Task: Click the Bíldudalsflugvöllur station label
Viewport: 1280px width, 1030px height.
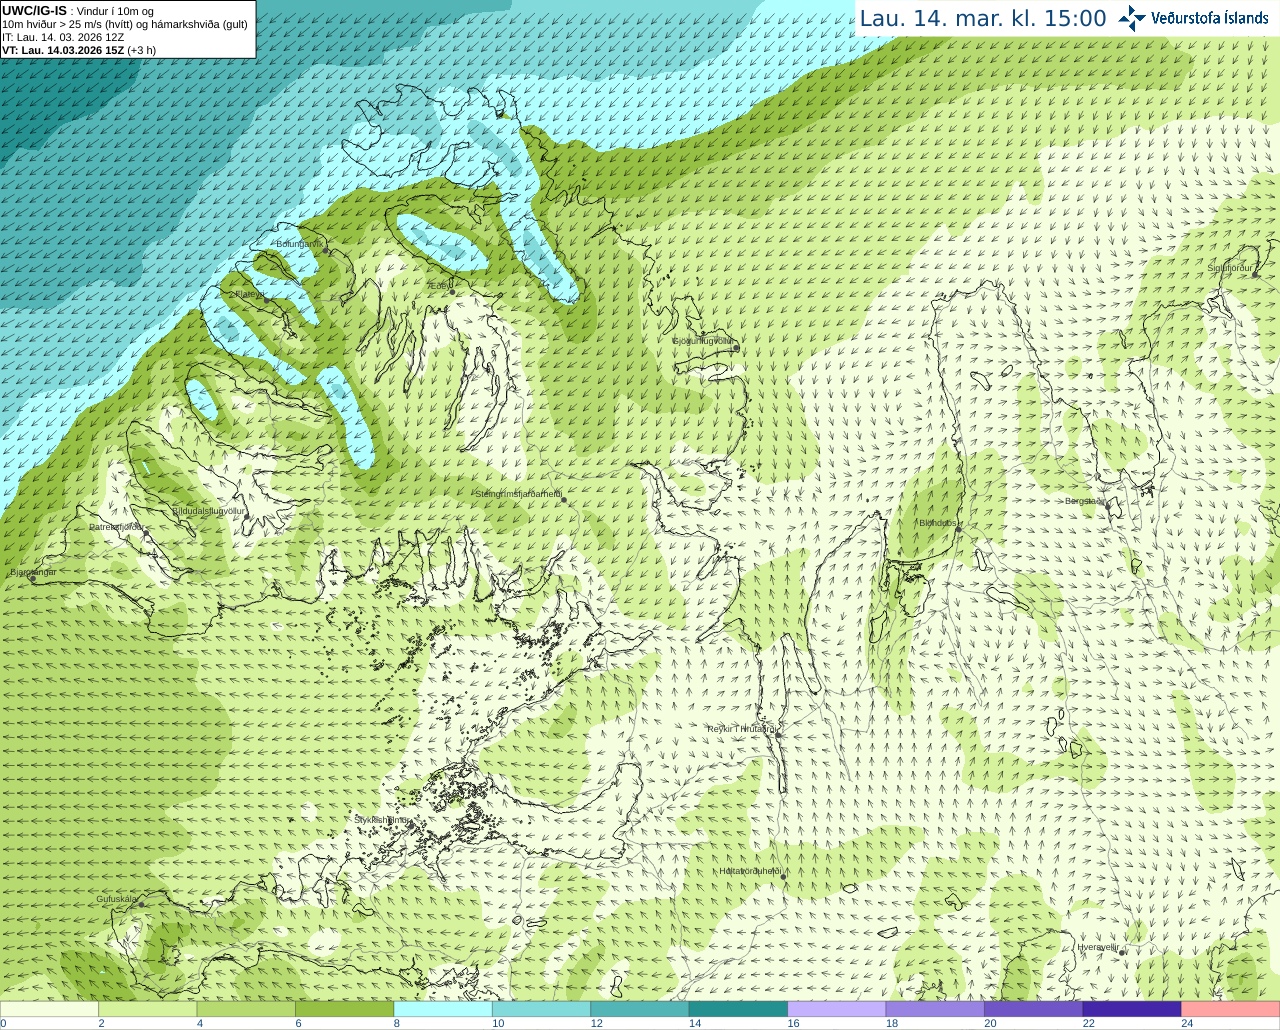Action: pyautogui.click(x=209, y=510)
